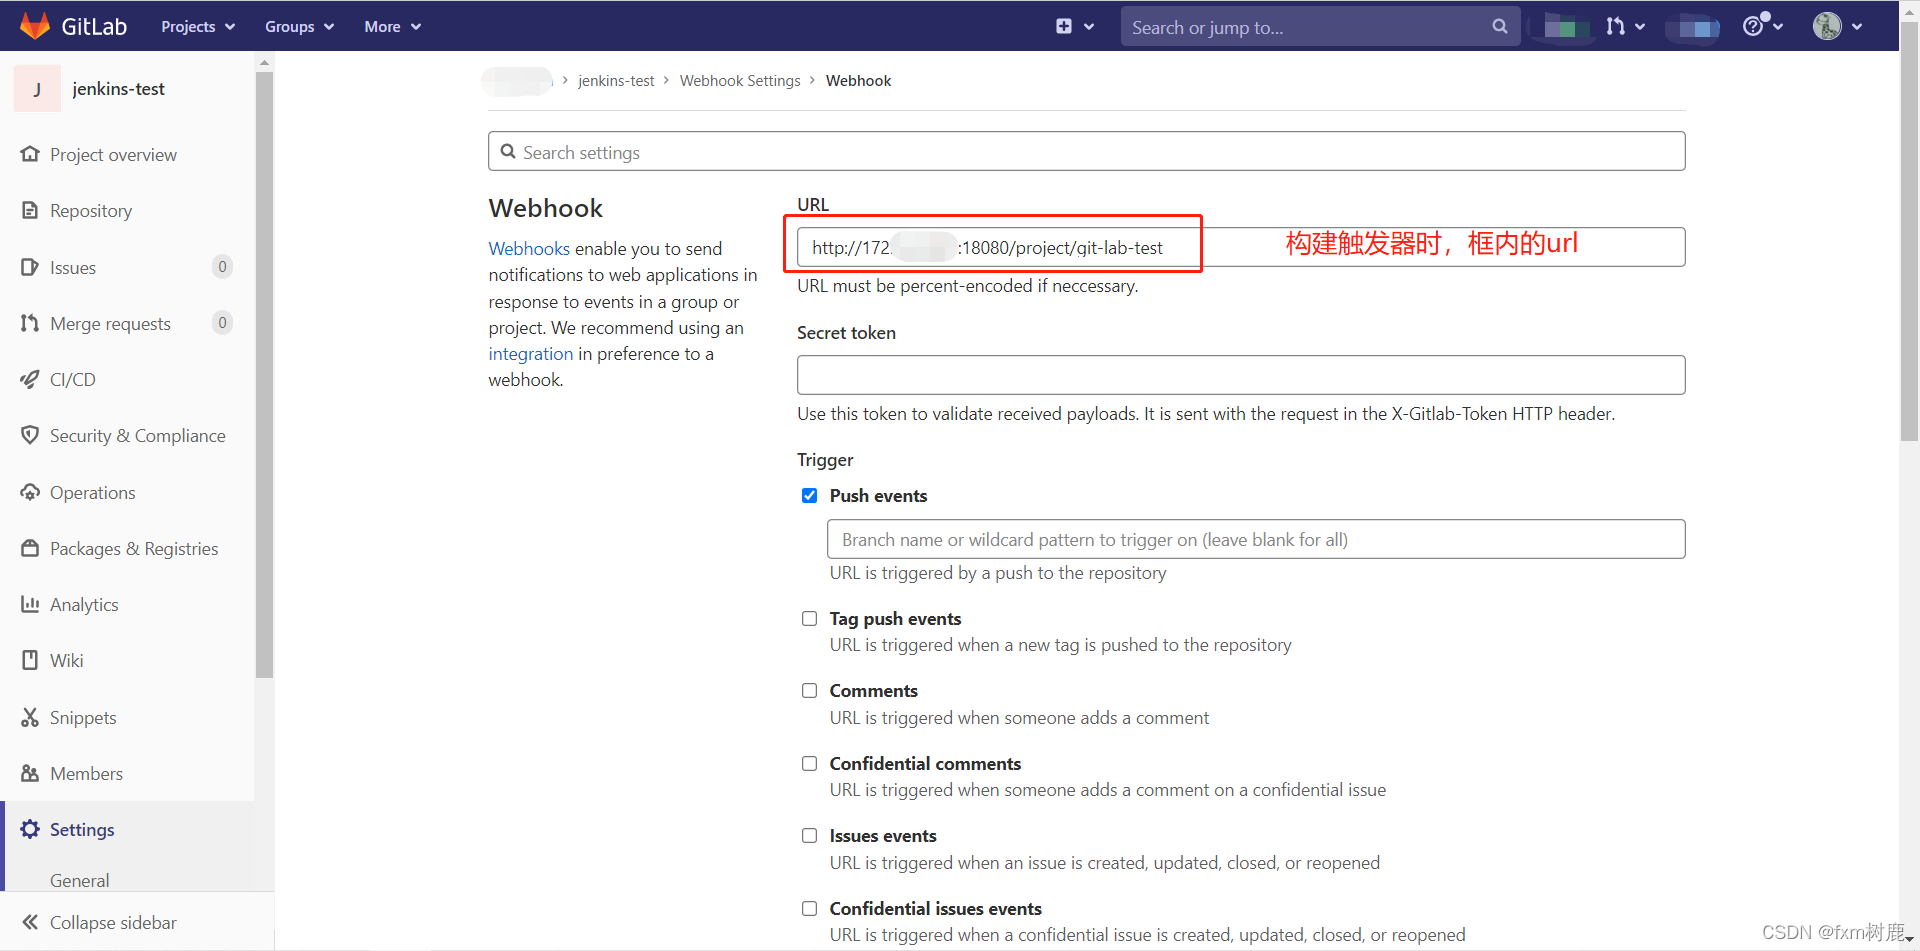Click the Operations cloud gear icon
Screen dimensions: 1920x951
[x=30, y=492]
